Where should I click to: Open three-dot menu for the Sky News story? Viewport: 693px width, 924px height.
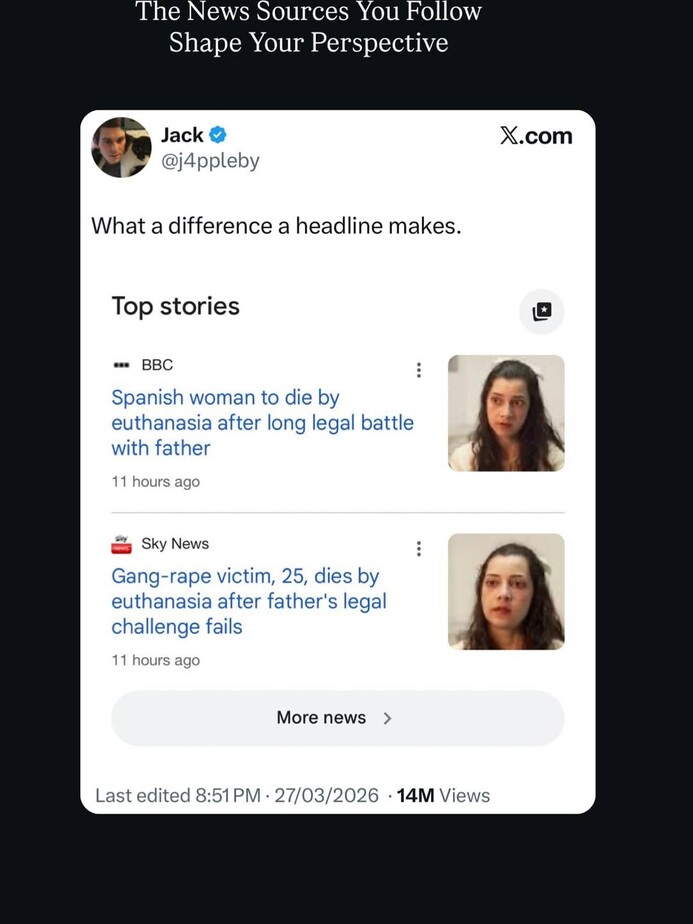click(418, 548)
